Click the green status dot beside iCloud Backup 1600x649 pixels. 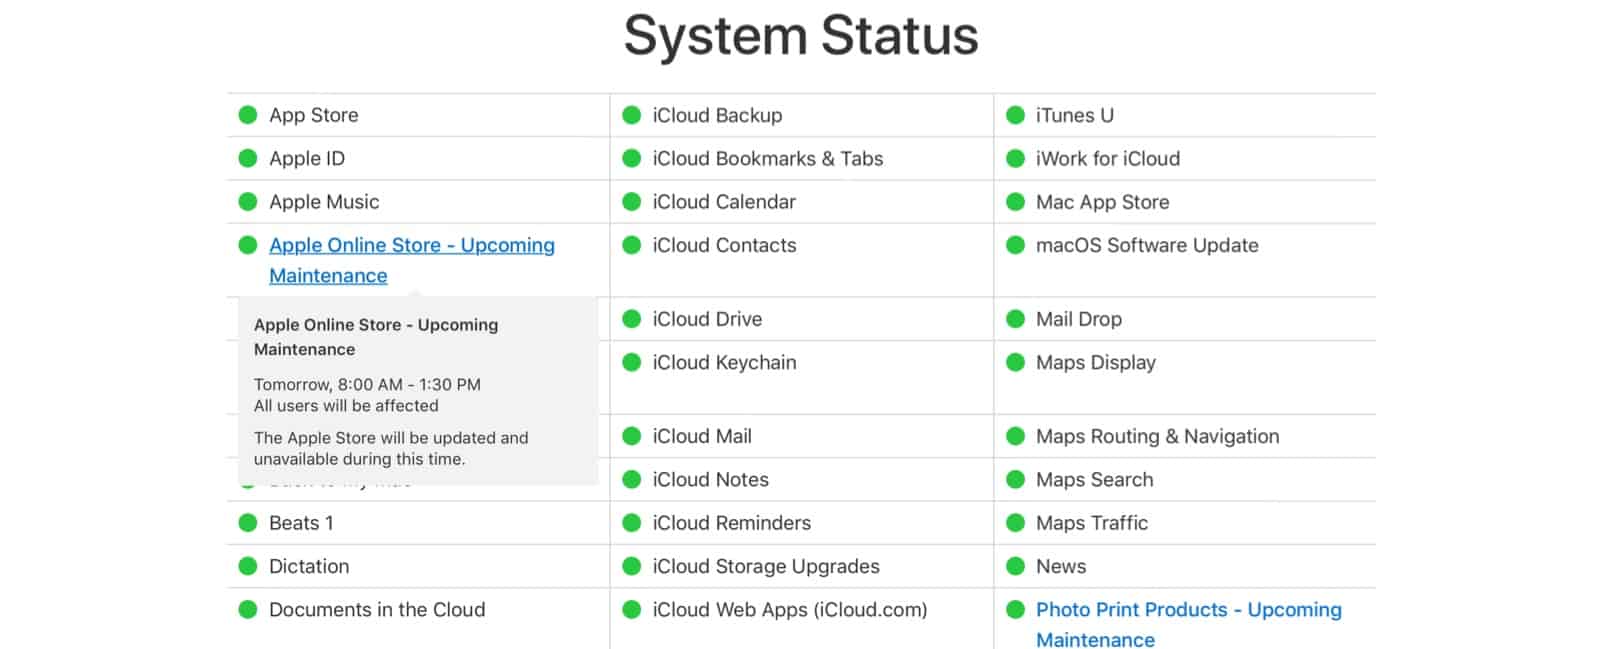coord(632,115)
